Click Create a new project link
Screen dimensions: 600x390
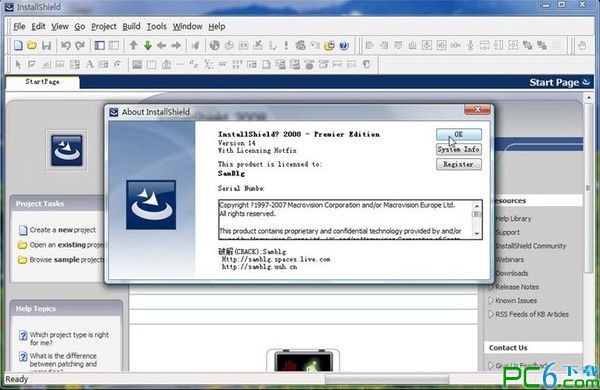pos(62,230)
